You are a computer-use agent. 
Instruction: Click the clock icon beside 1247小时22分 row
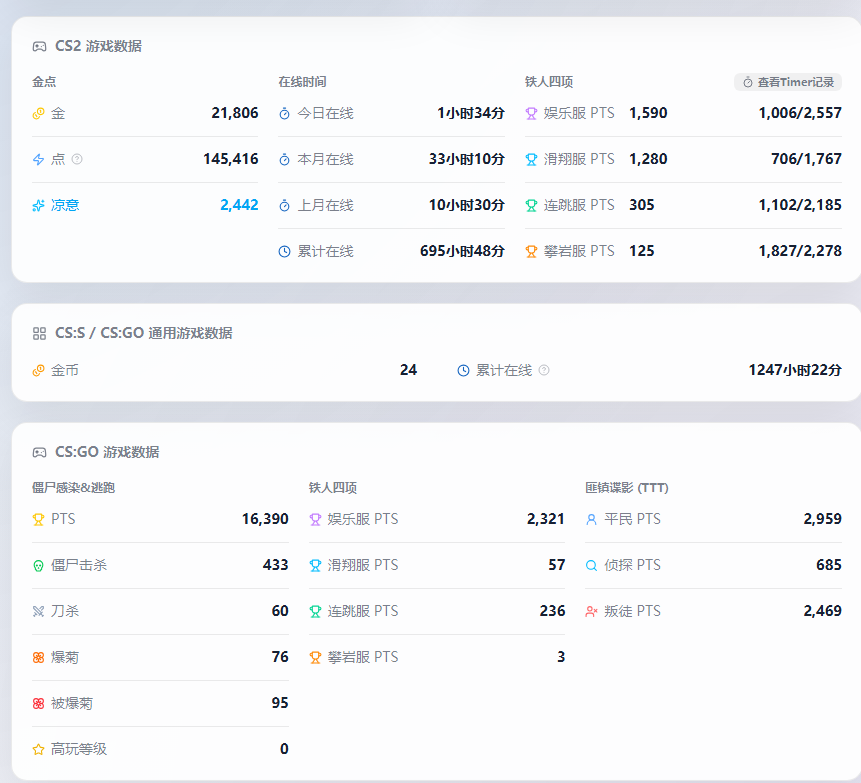tap(463, 371)
